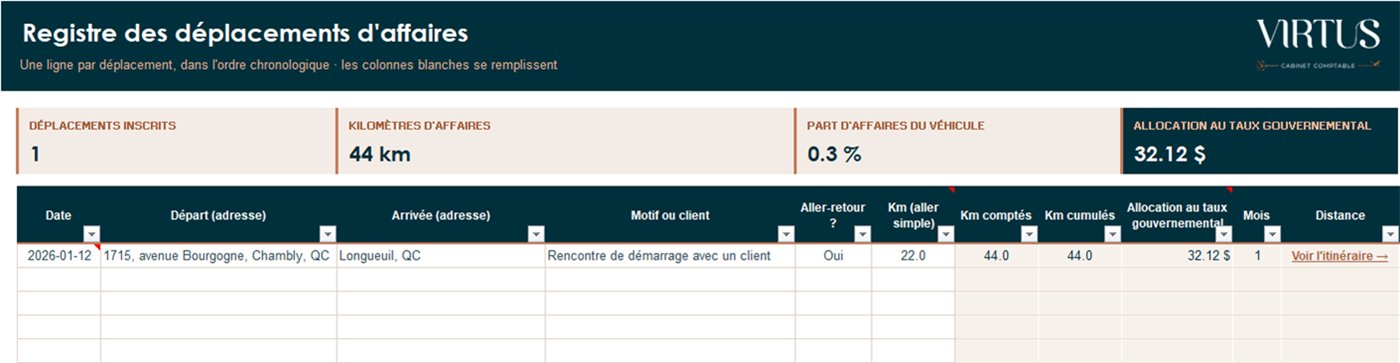Open the Date column filter dropdown

pos(92,234)
